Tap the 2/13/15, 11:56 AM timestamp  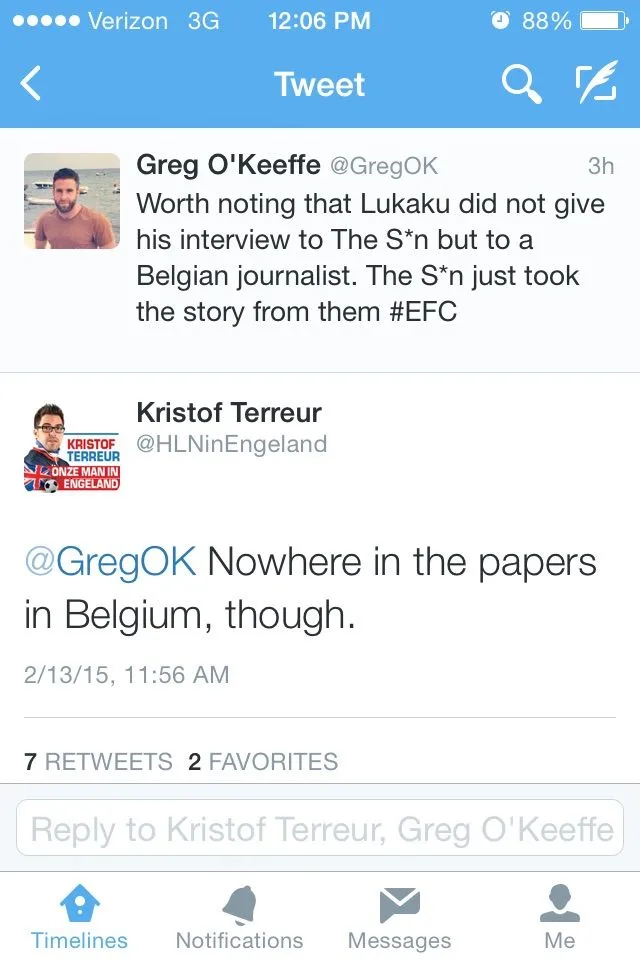(x=127, y=675)
